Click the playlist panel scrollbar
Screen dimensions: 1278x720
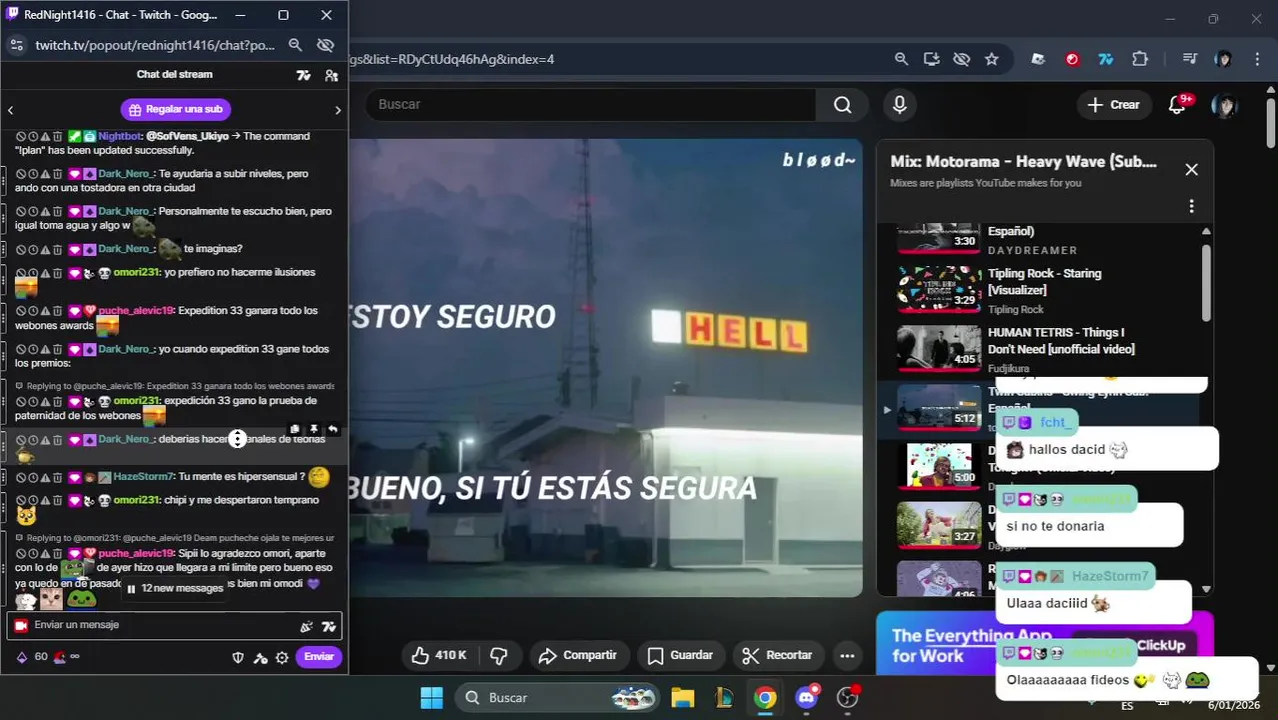(x=1206, y=283)
